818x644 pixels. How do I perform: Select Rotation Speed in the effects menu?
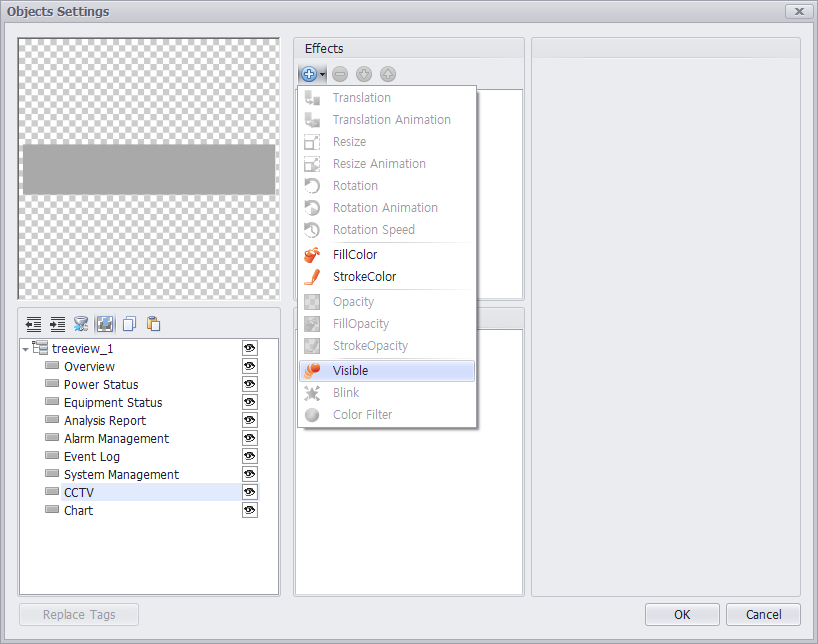pyautogui.click(x=387, y=230)
